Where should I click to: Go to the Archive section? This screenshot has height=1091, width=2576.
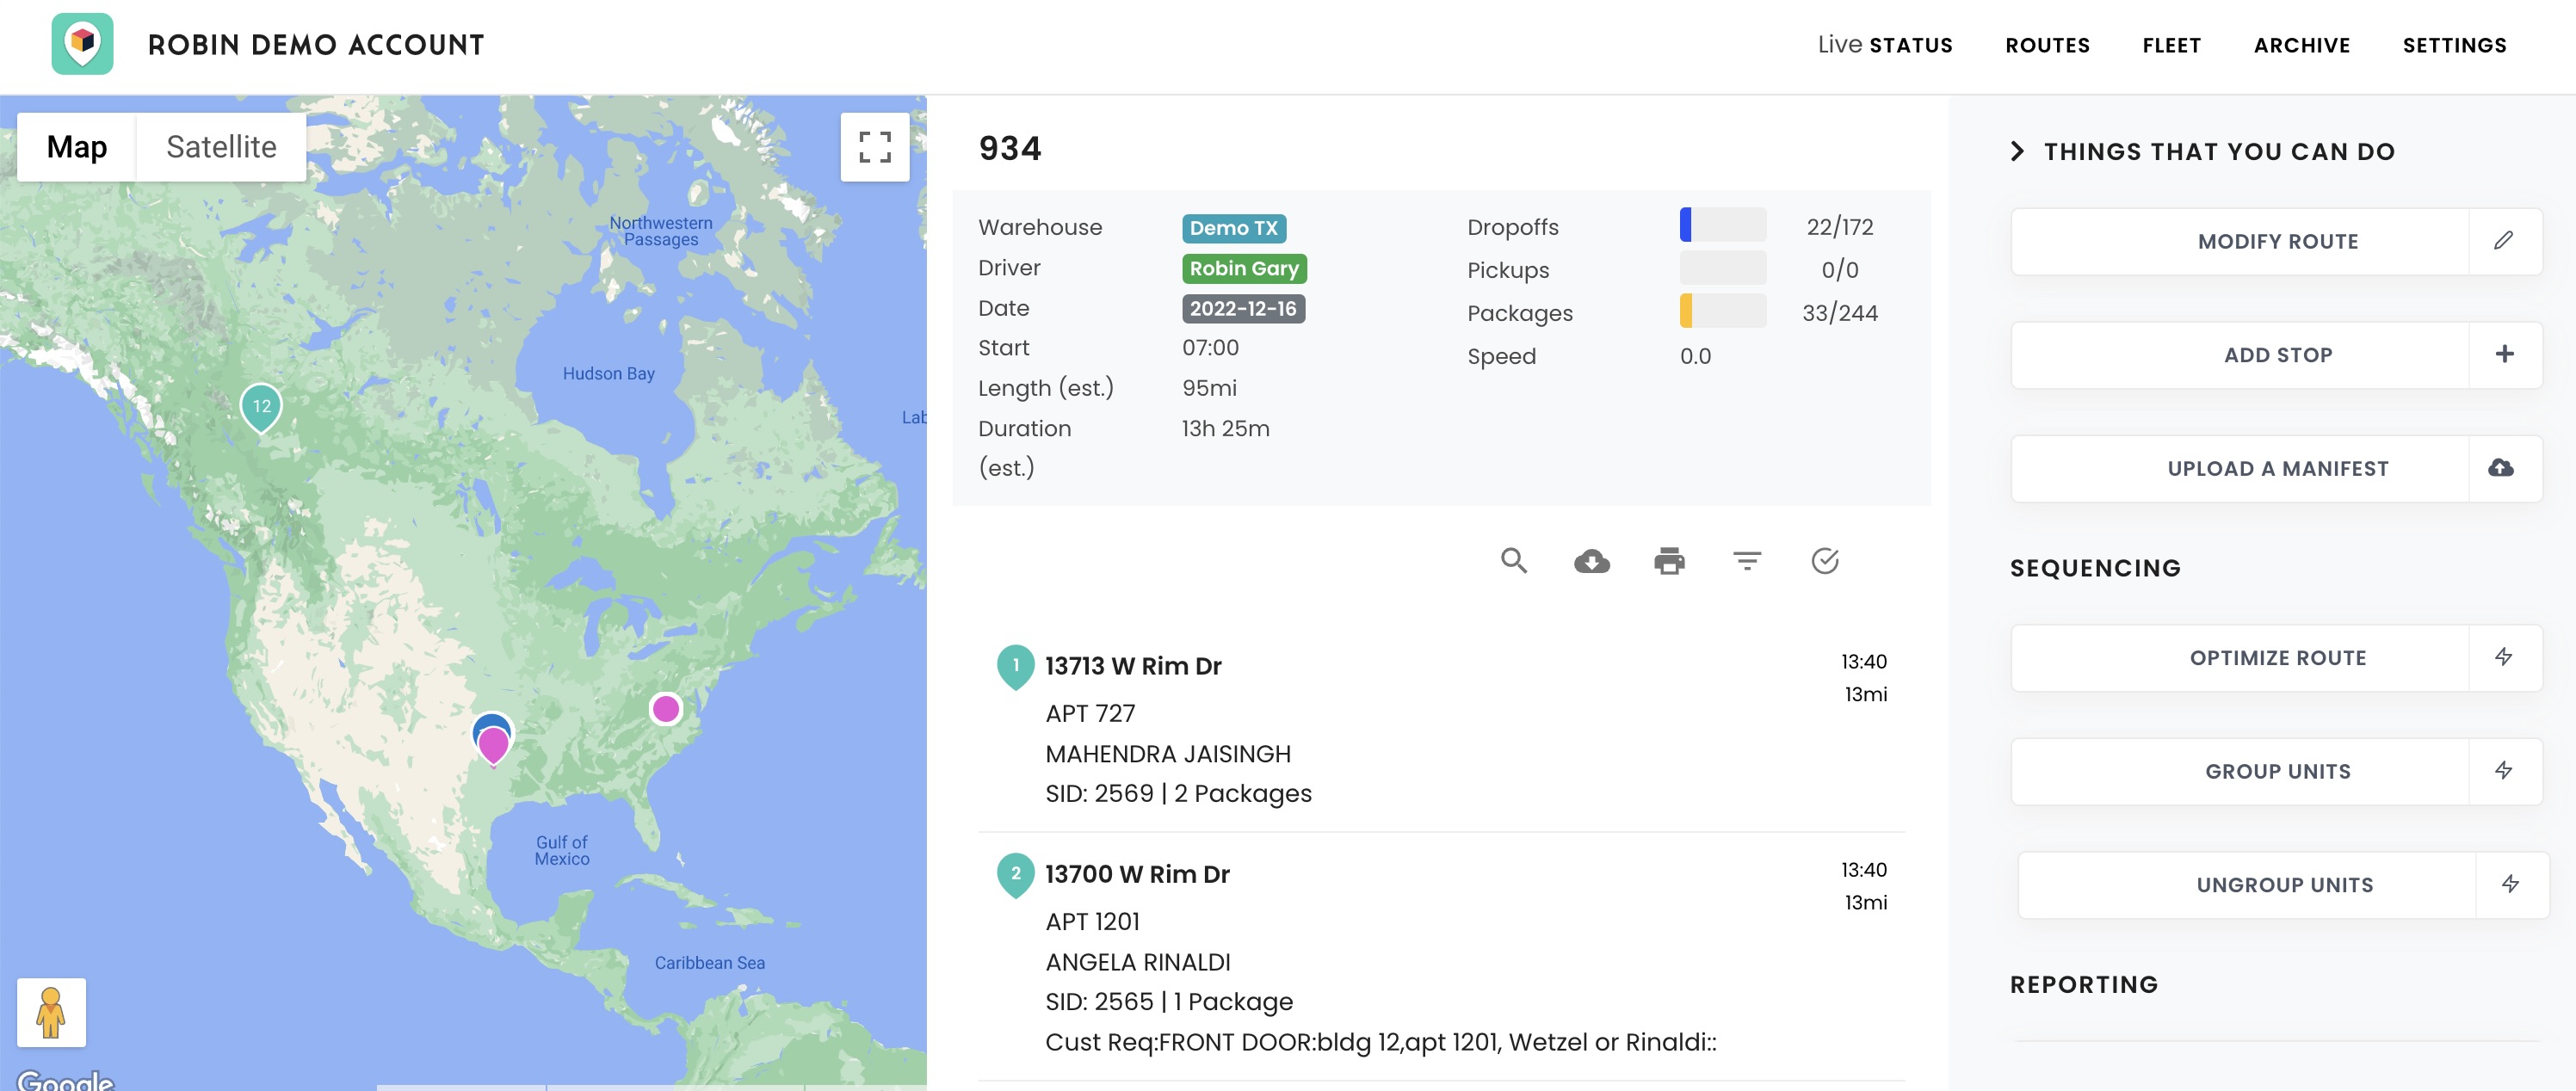tap(2301, 45)
